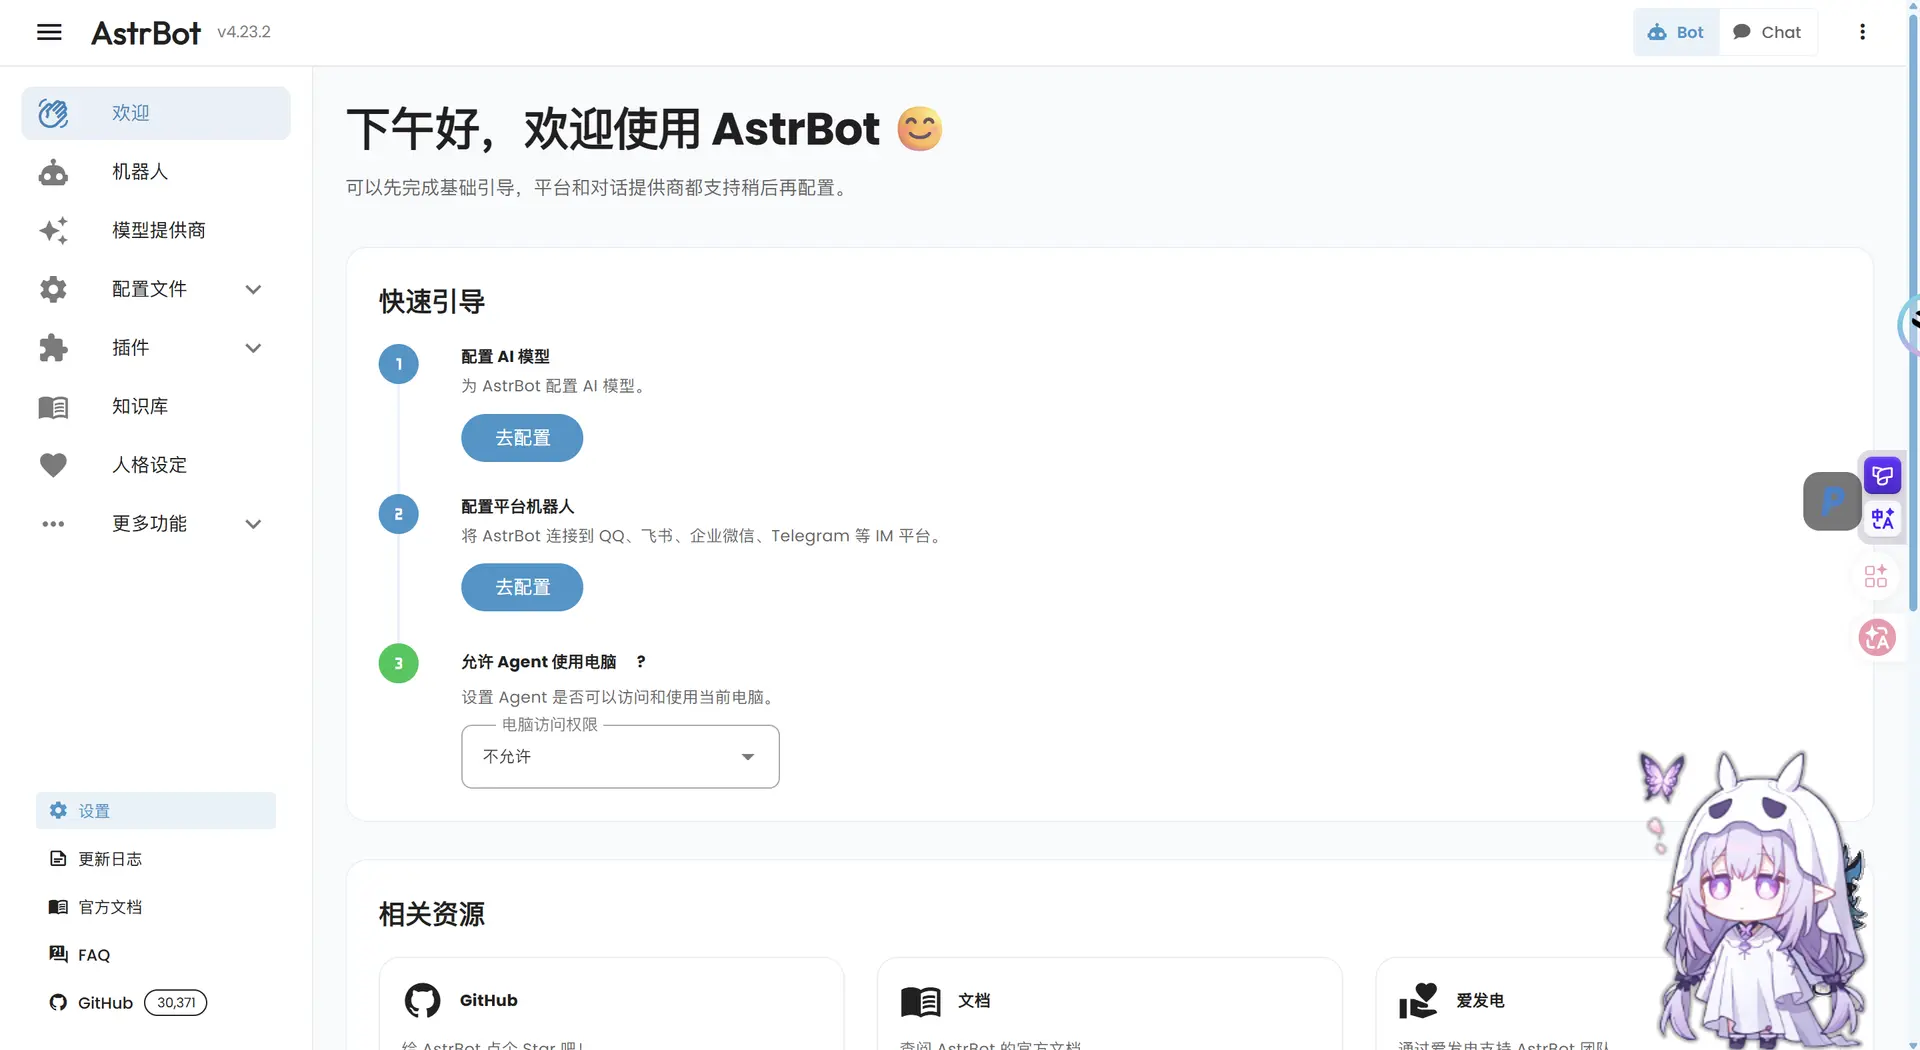Click the v4.23.2 version label
The height and width of the screenshot is (1050, 1920).
(244, 32)
